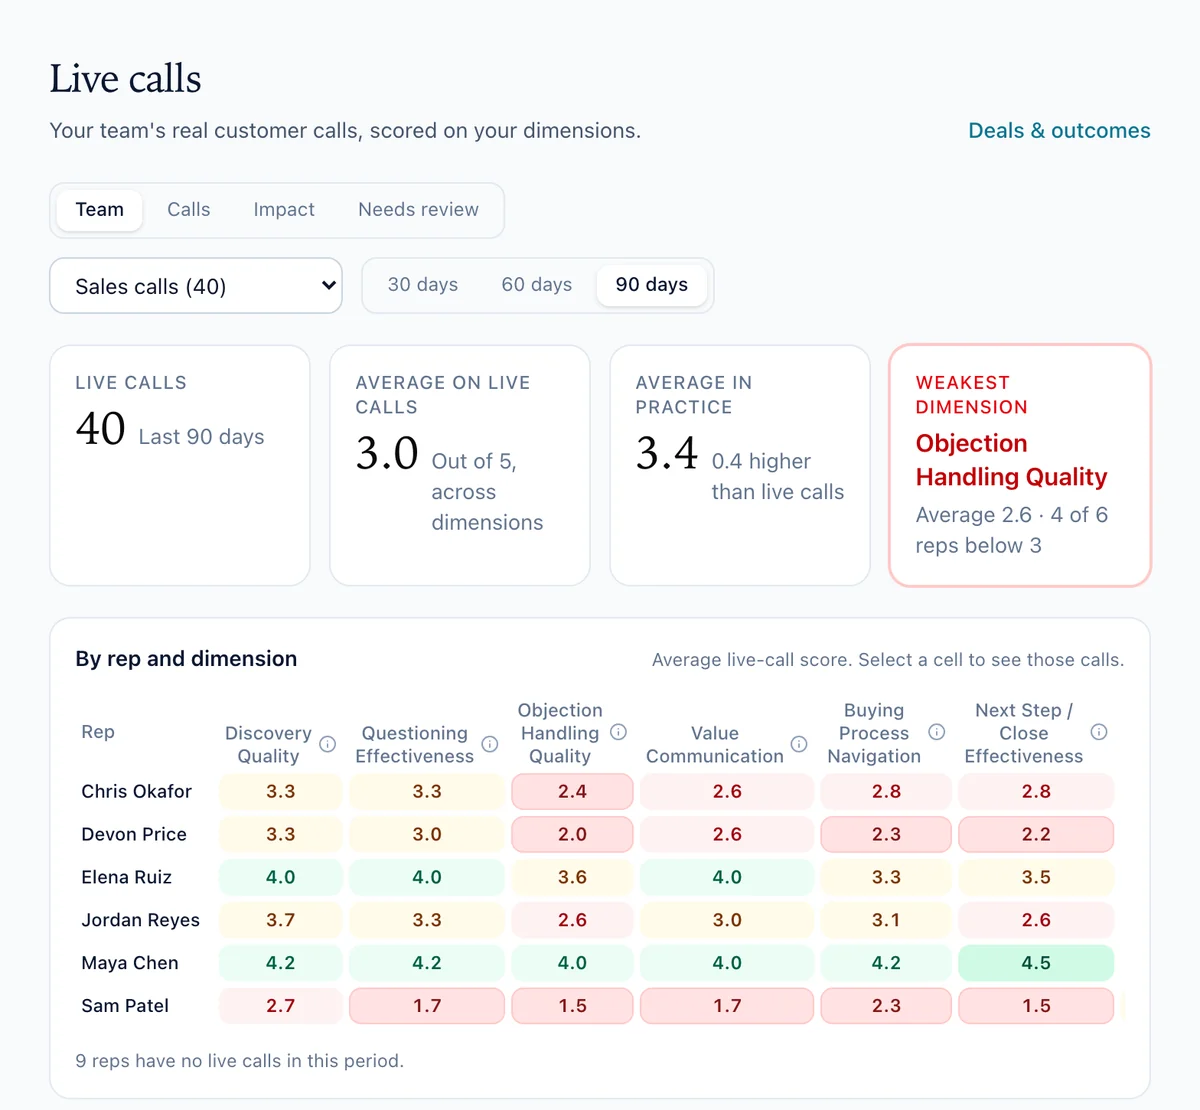Switch to the Calls tab
This screenshot has height=1110, width=1200.
click(189, 210)
